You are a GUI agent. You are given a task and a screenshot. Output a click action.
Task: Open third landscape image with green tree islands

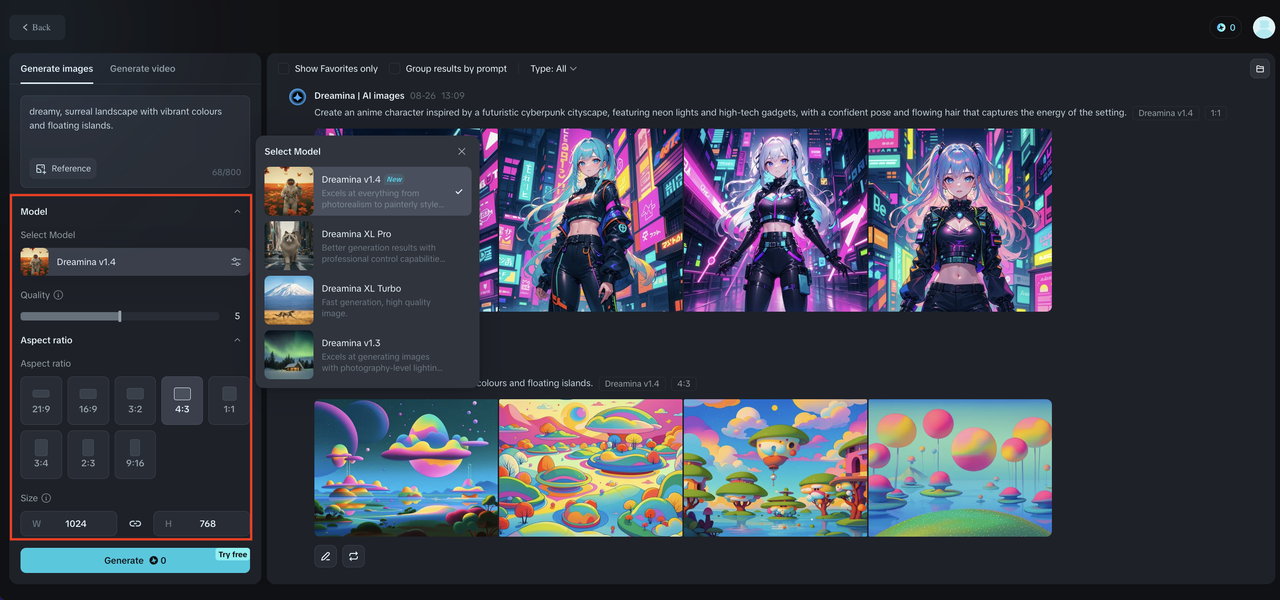[775, 468]
